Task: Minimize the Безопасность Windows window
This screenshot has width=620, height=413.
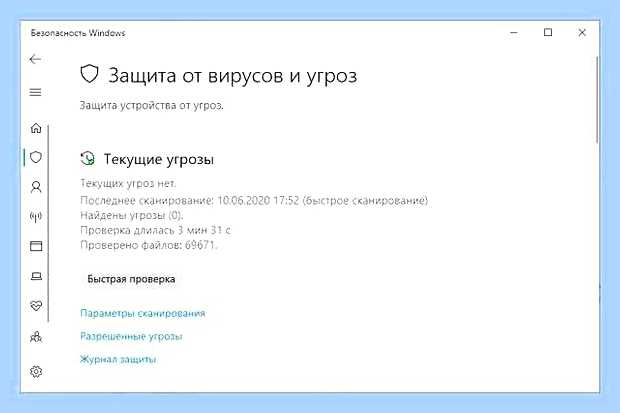Action: pyautogui.click(x=514, y=32)
